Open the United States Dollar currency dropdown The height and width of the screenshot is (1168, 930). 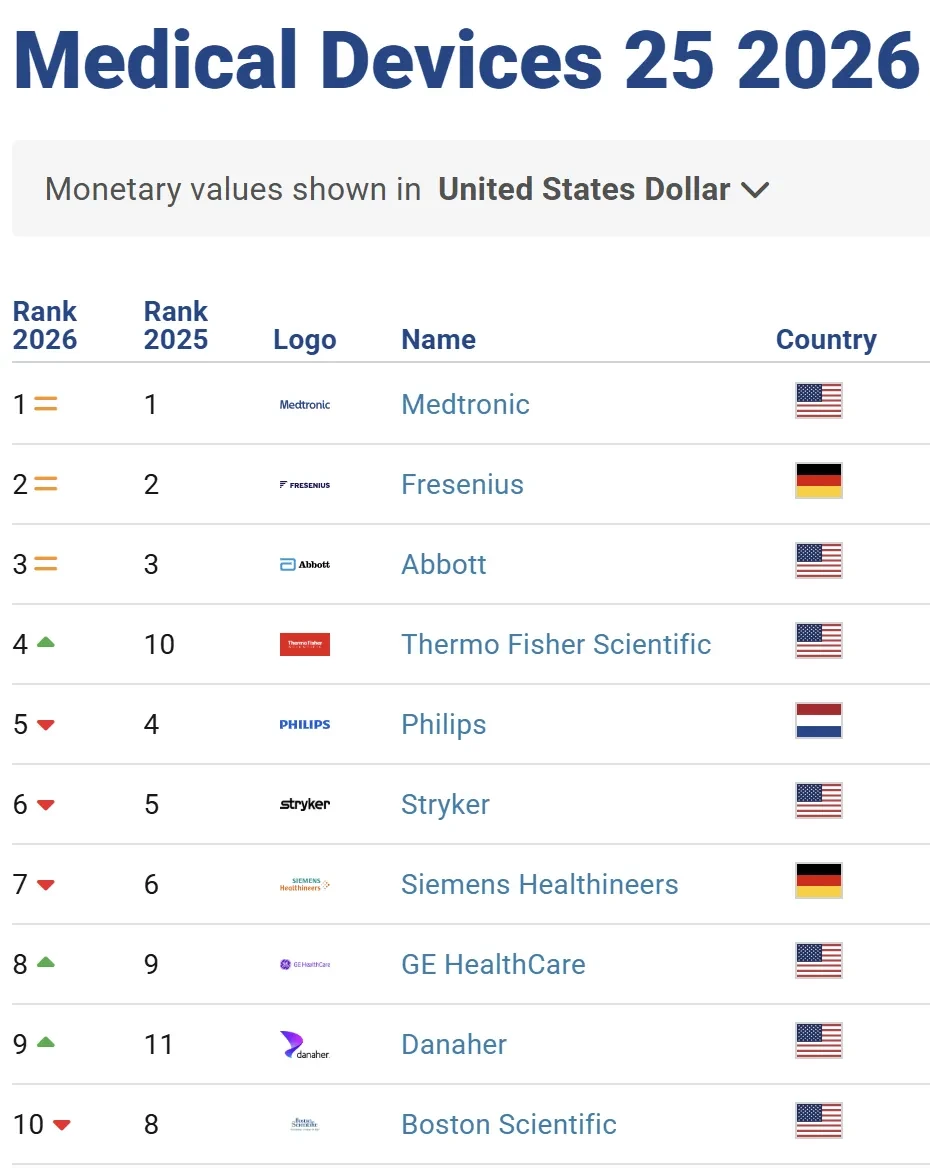click(603, 189)
